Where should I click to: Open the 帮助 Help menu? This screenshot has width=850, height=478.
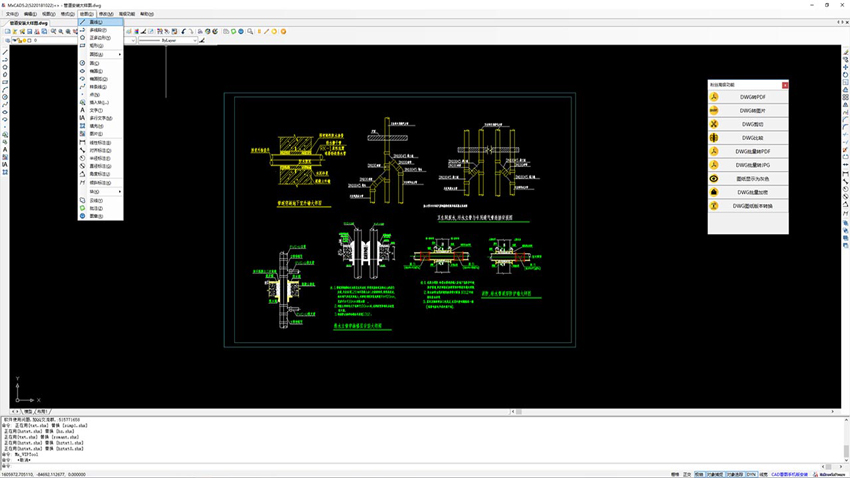click(147, 14)
